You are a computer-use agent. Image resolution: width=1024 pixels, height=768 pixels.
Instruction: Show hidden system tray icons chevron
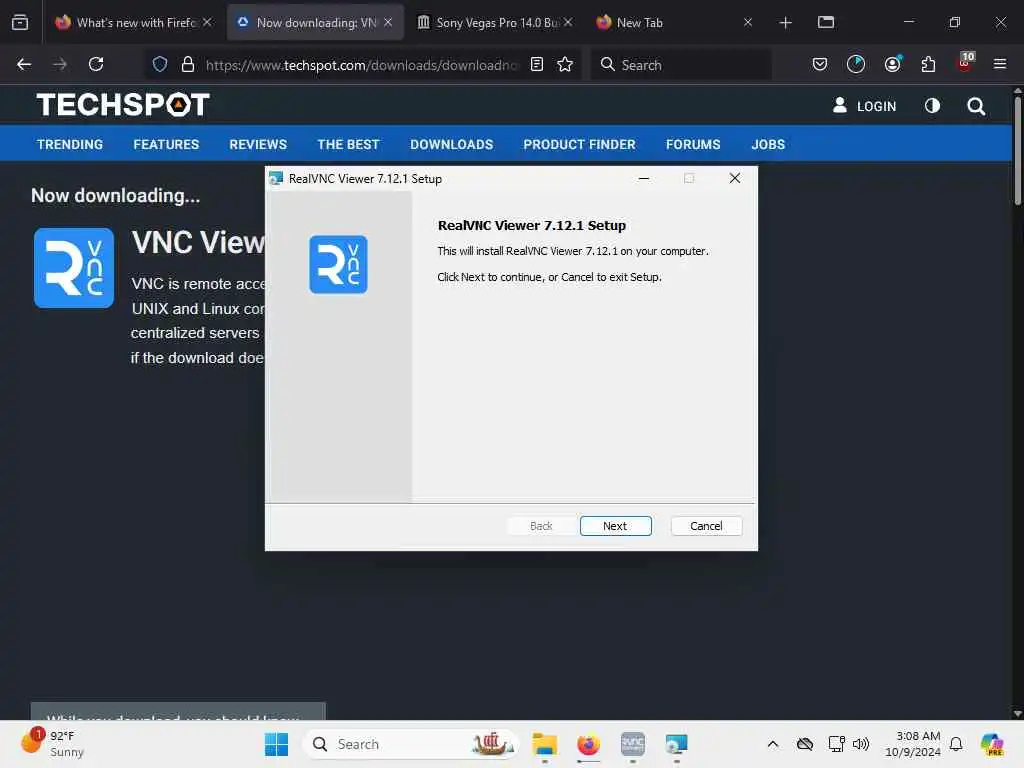pyautogui.click(x=773, y=744)
